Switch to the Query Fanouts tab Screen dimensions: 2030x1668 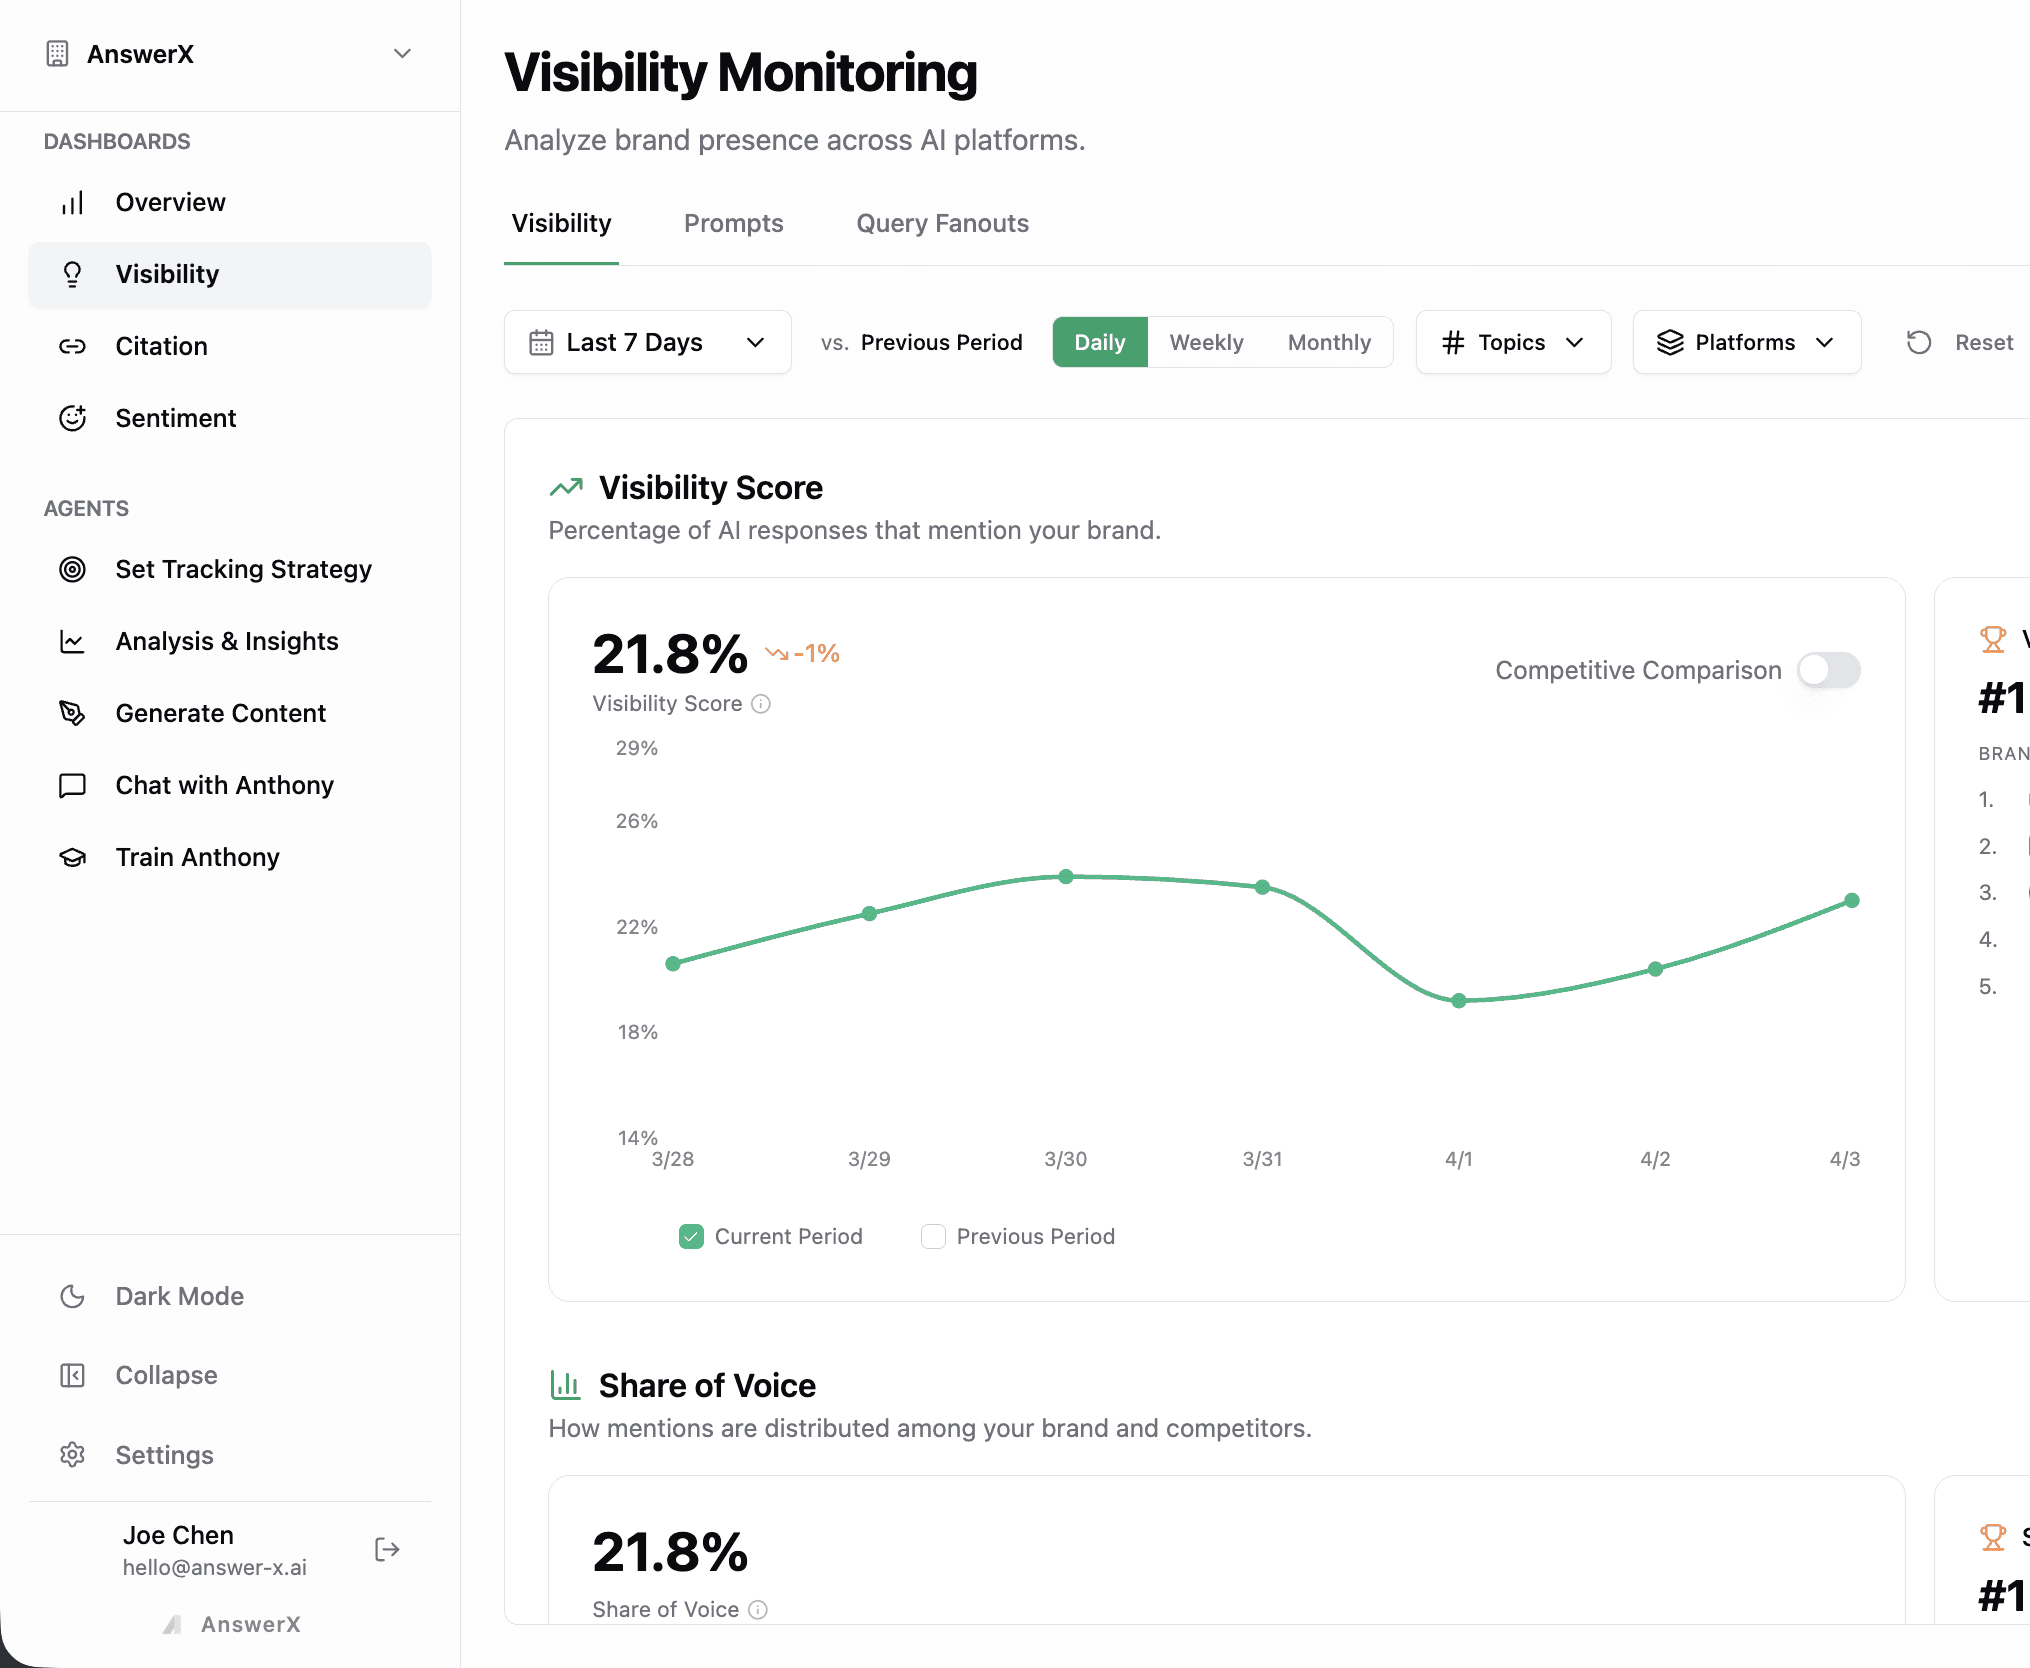[x=942, y=223]
